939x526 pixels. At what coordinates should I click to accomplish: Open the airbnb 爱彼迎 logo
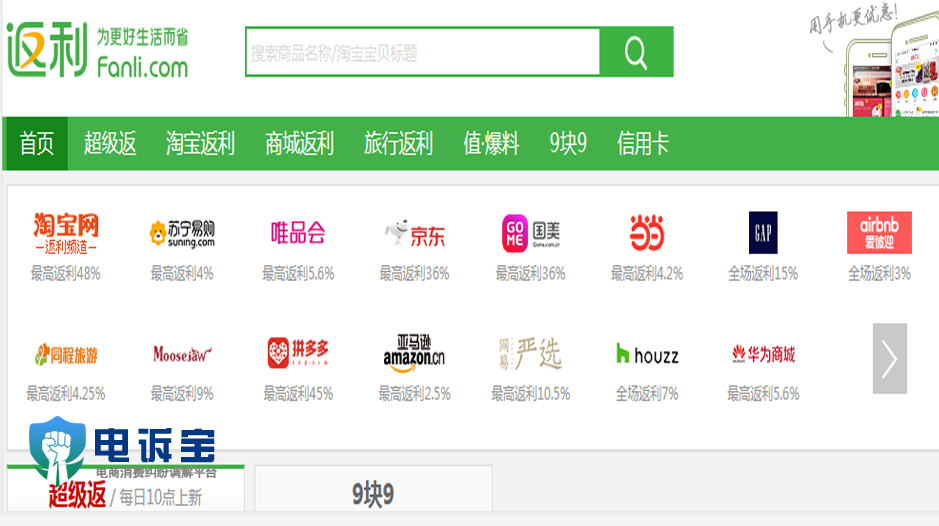coord(879,232)
